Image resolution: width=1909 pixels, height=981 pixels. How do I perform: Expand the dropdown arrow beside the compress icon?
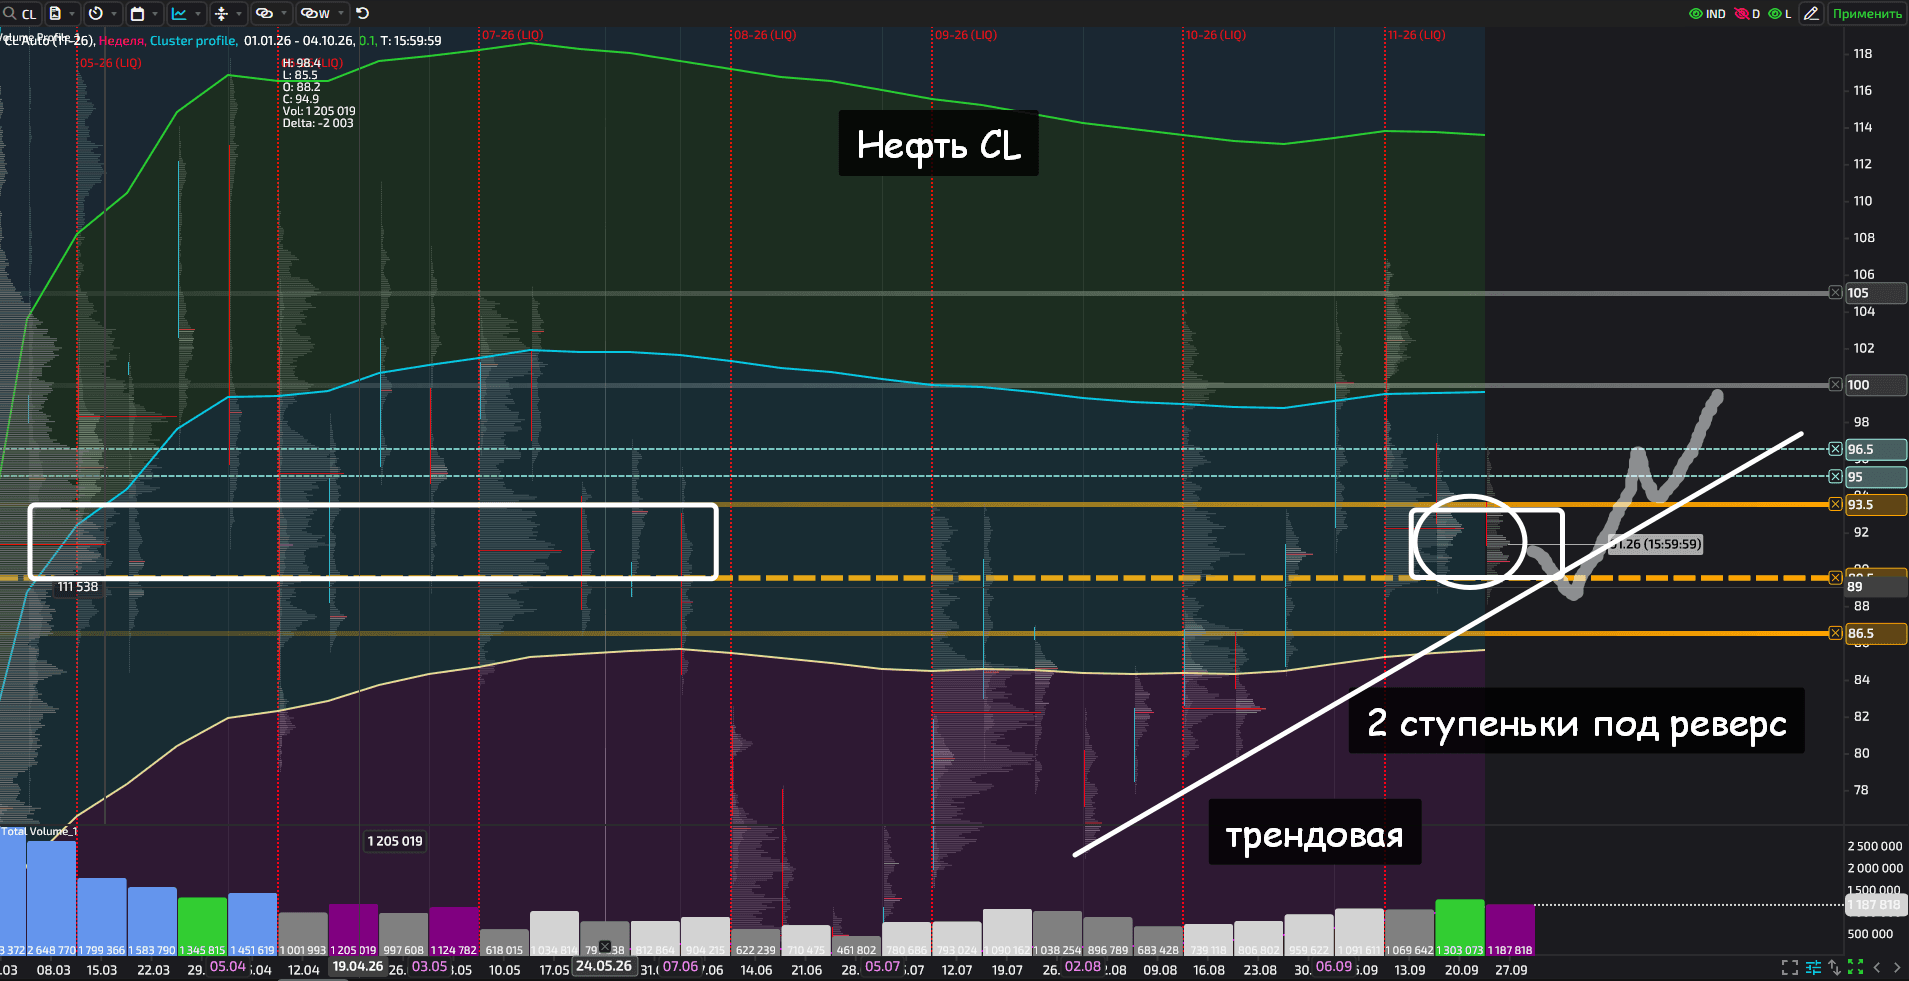point(240,14)
